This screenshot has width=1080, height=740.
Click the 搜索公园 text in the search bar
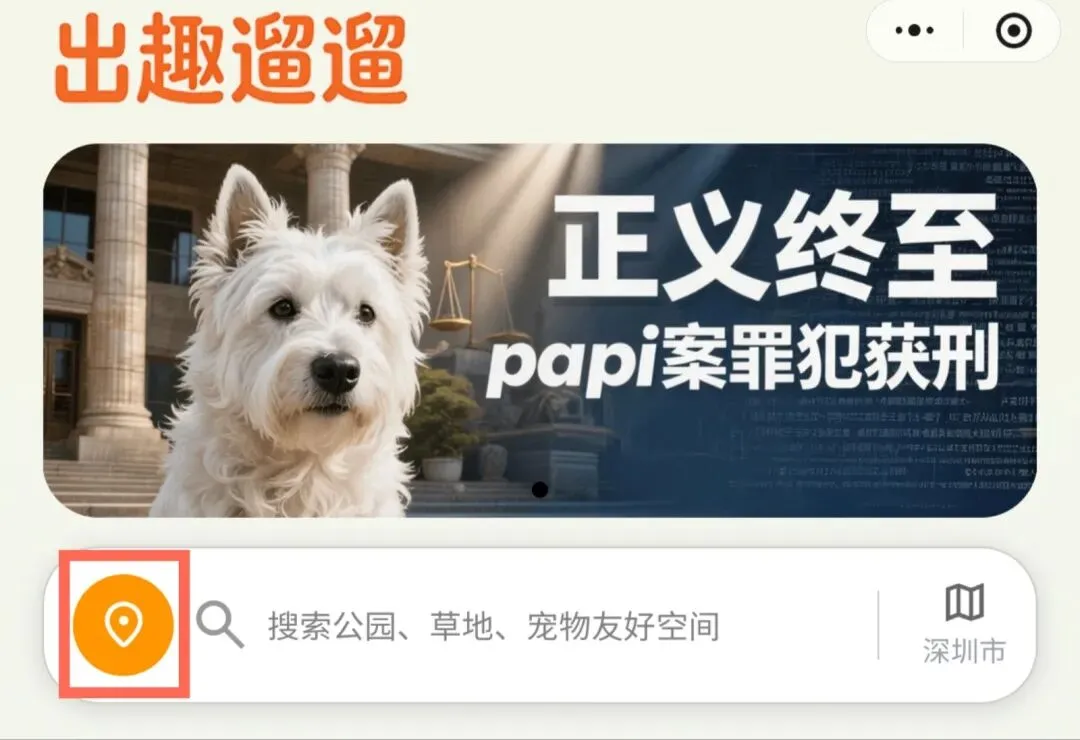tap(331, 626)
